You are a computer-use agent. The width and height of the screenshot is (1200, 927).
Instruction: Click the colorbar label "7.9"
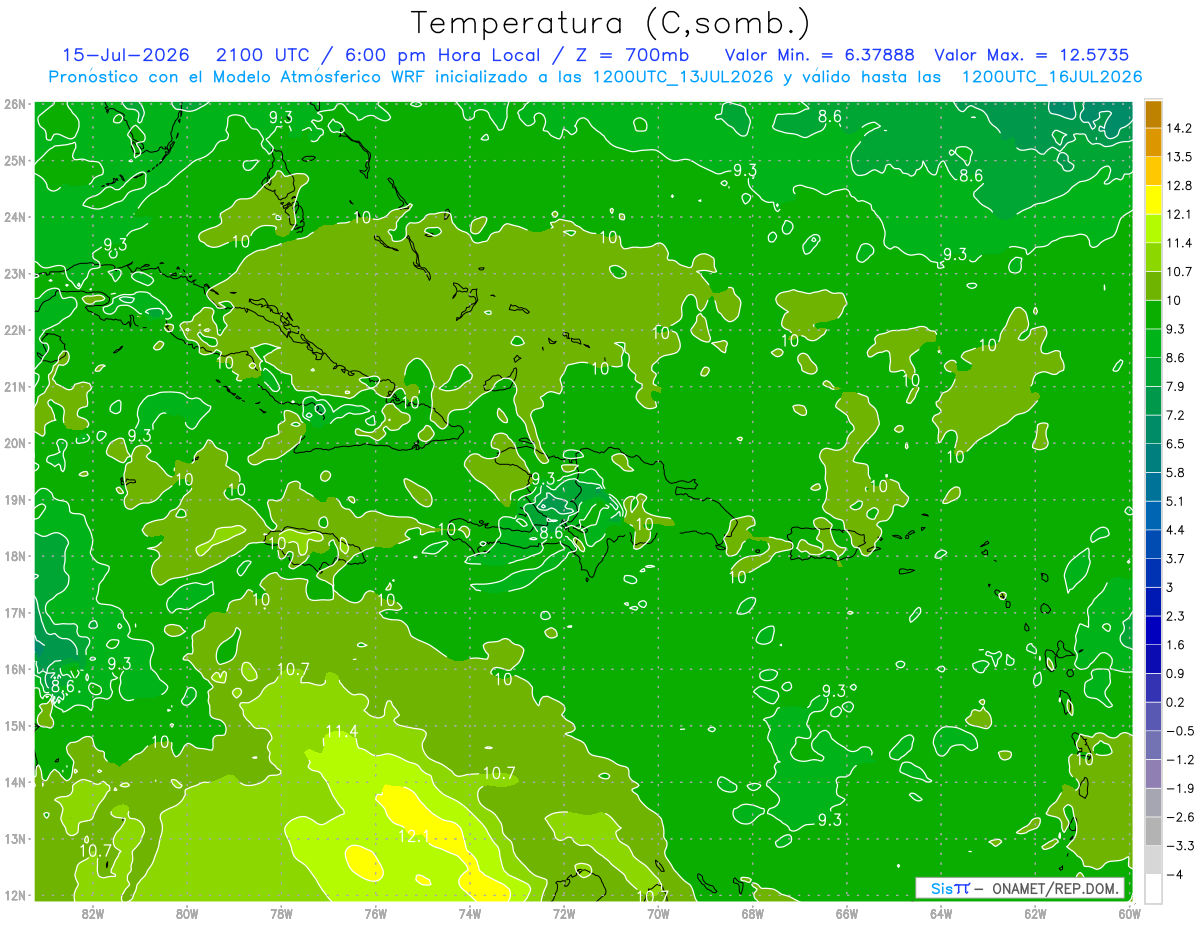[1176, 386]
